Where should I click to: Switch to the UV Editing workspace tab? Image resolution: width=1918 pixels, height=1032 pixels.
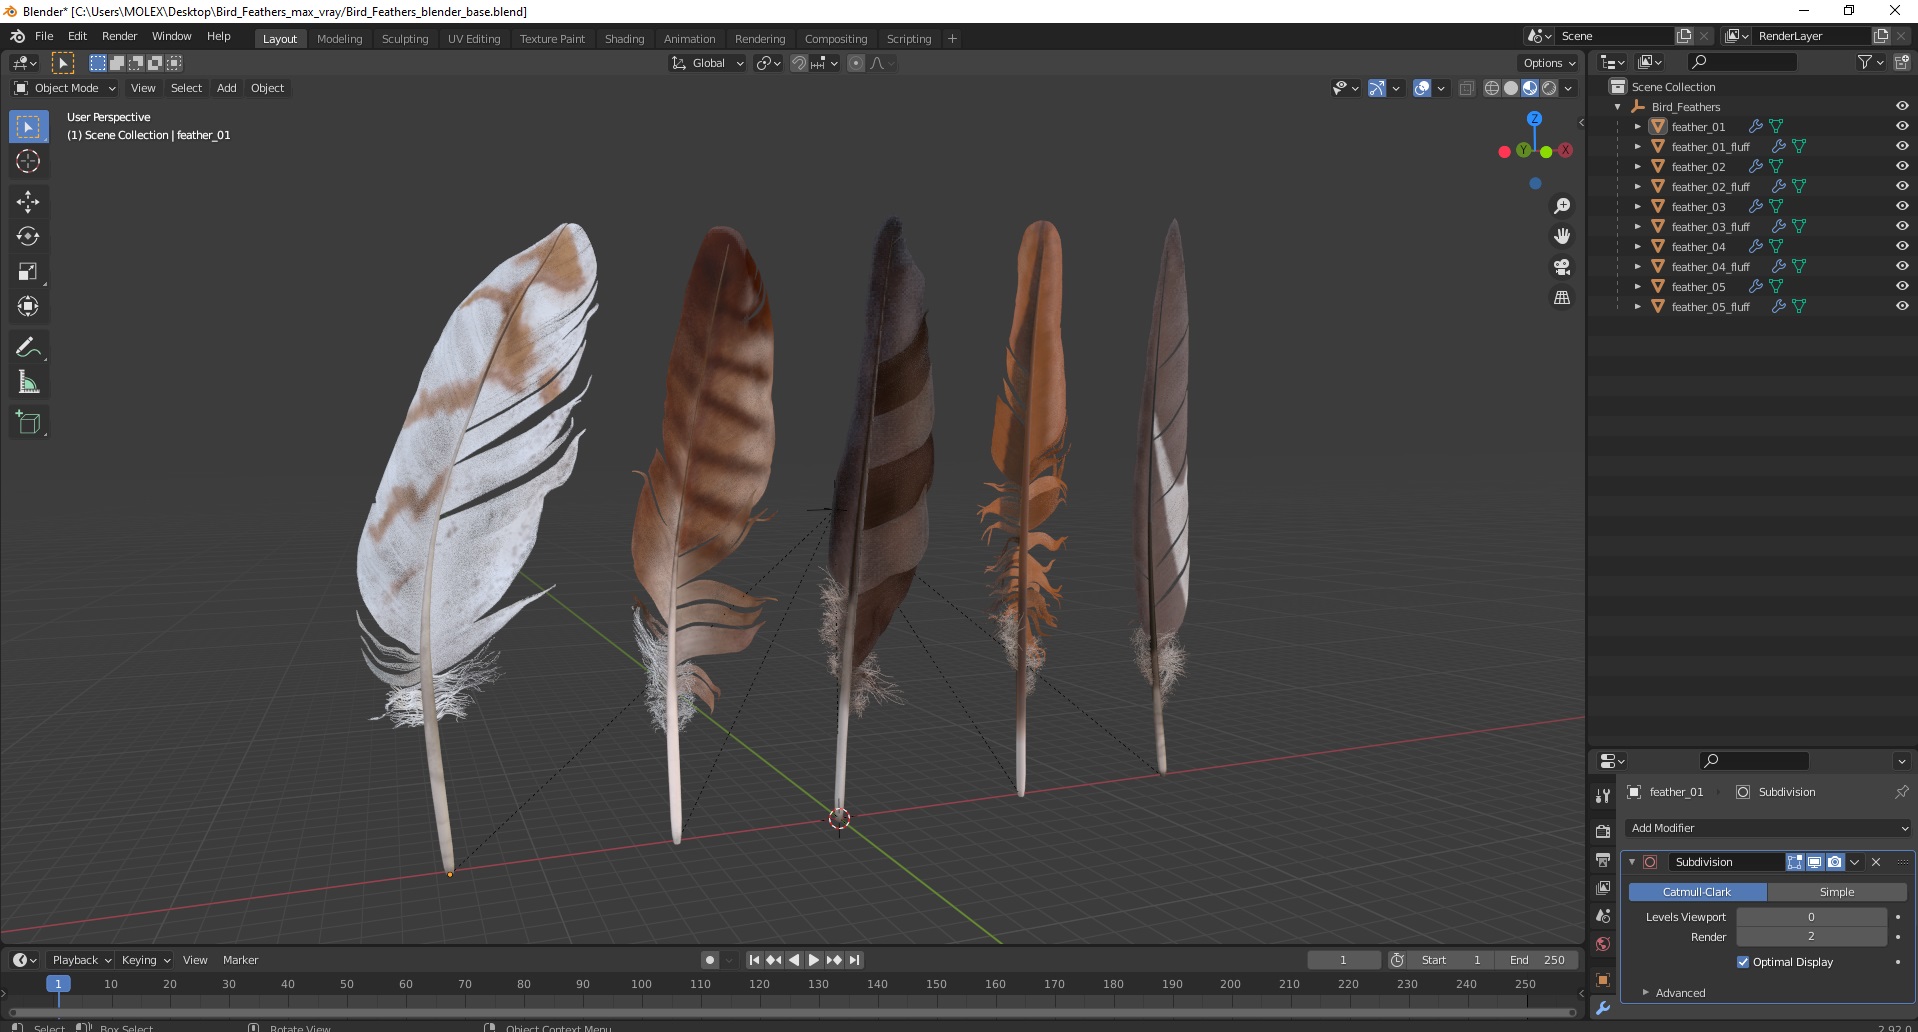[x=474, y=39]
